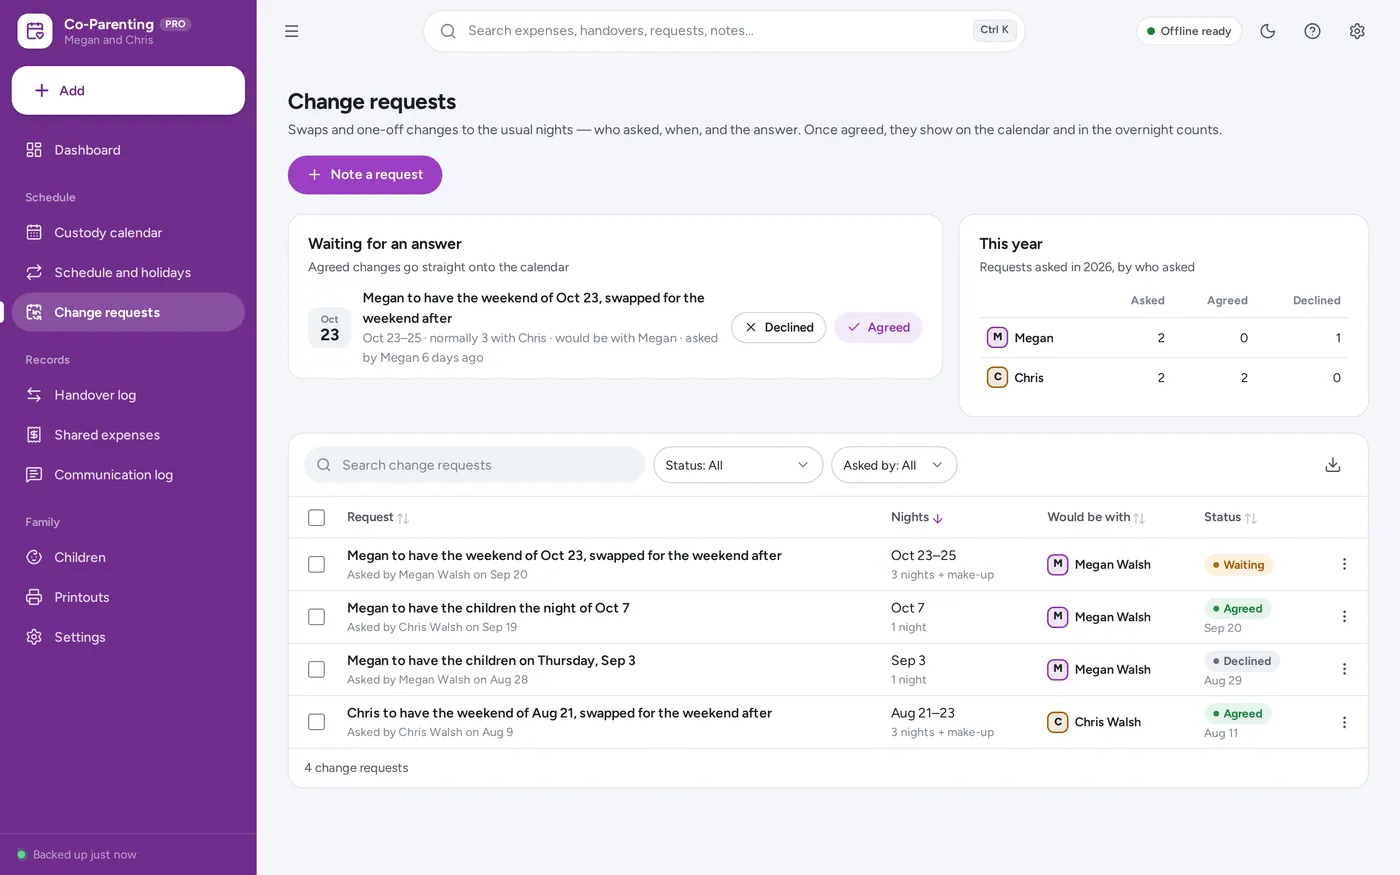Image resolution: width=1400 pixels, height=875 pixels.
Task: Open the top-right settings gear
Action: [1357, 31]
